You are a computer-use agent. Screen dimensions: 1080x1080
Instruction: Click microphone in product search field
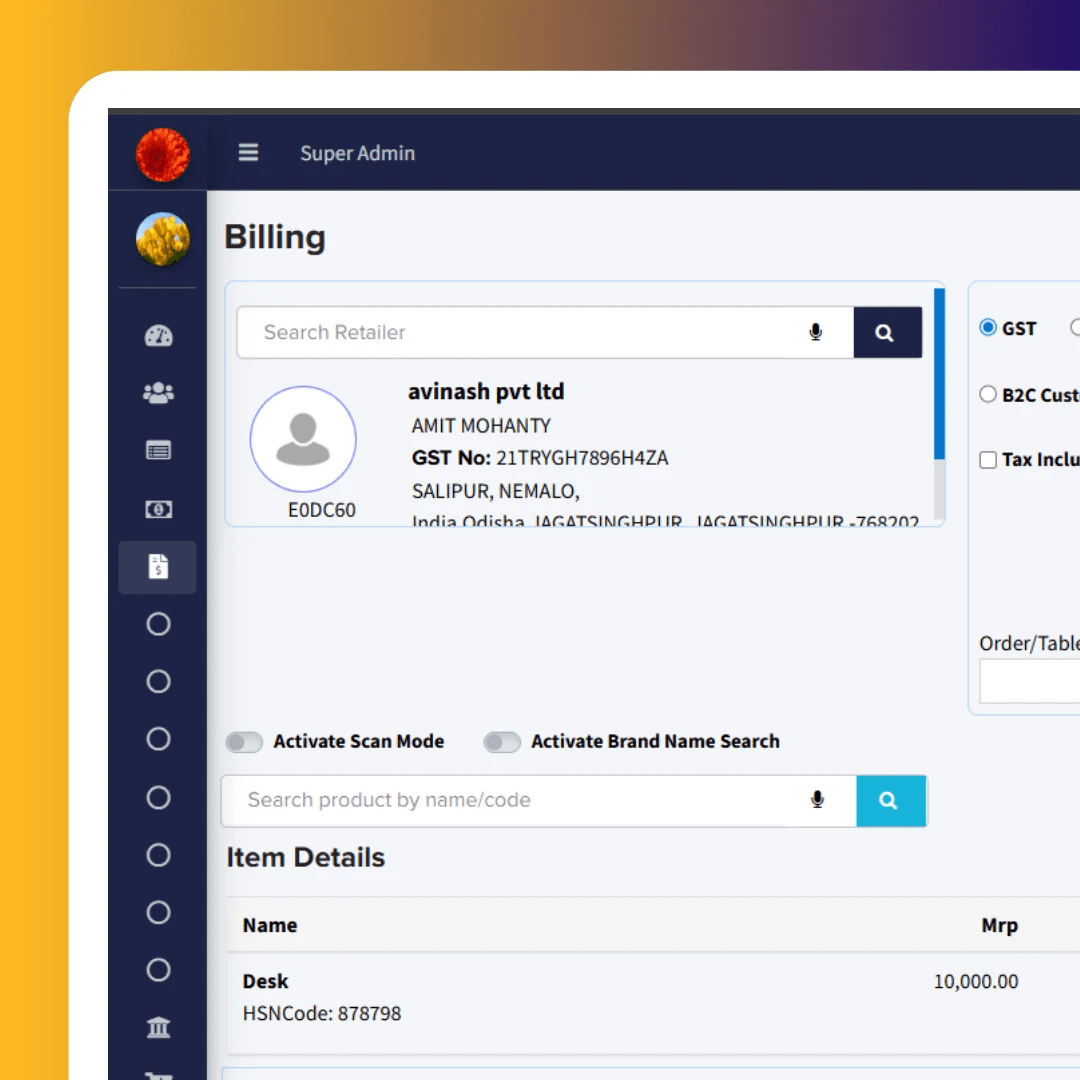click(x=818, y=800)
